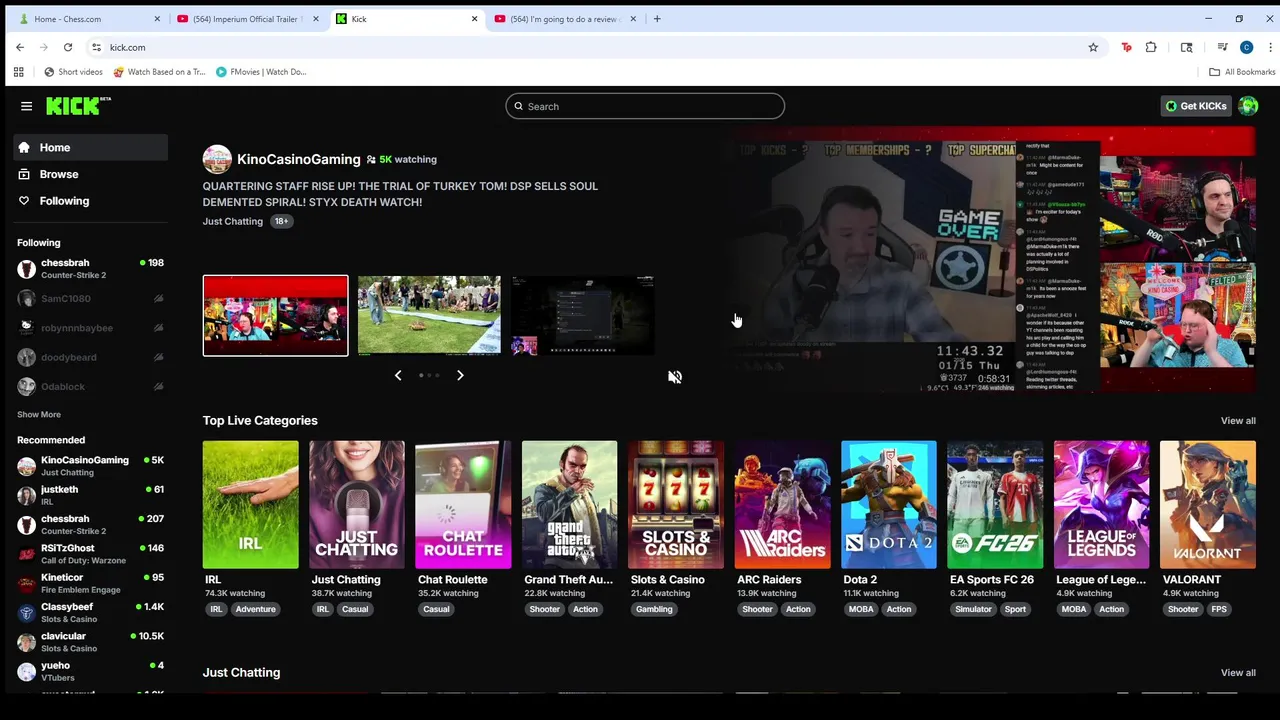Image resolution: width=1280 pixels, height=720 pixels.
Task: Open the Dota 2 category card
Action: pos(889,505)
